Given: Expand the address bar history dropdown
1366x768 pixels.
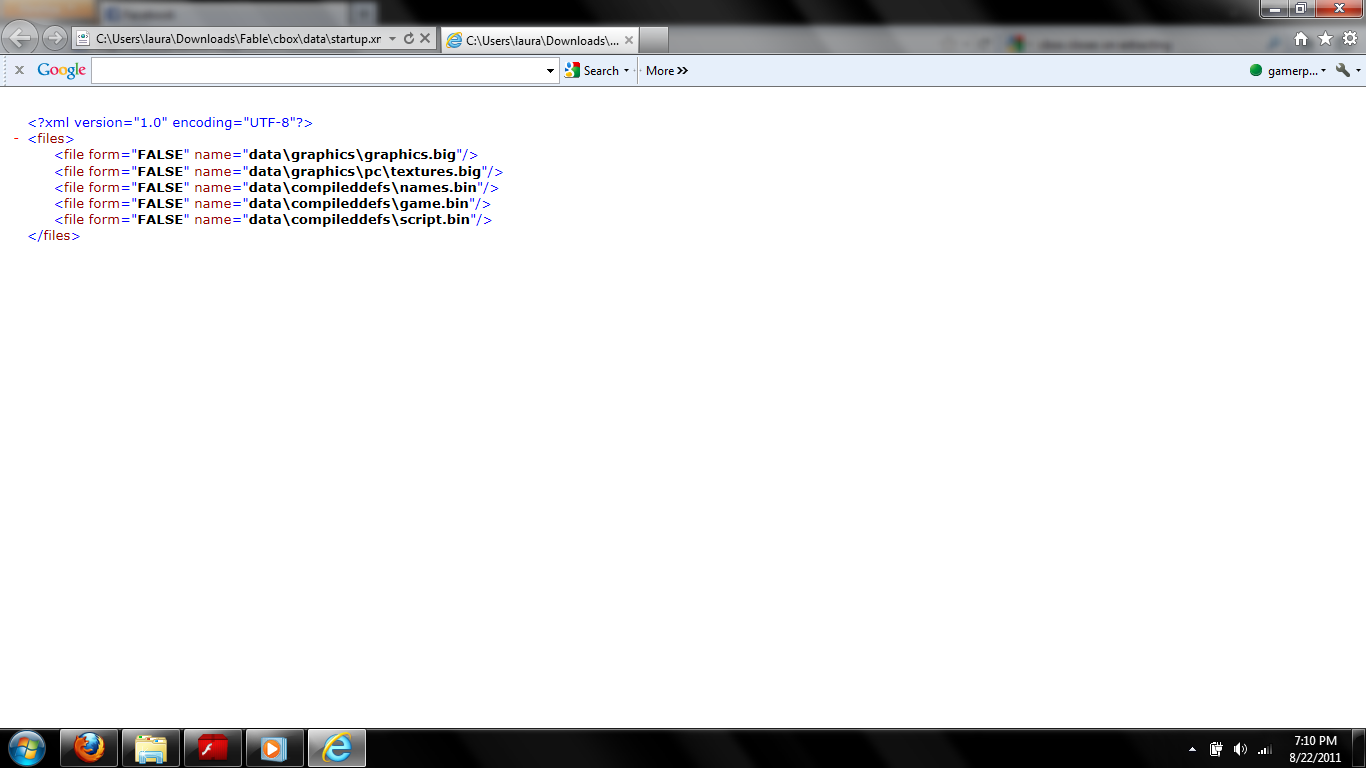Looking at the screenshot, I should point(392,39).
